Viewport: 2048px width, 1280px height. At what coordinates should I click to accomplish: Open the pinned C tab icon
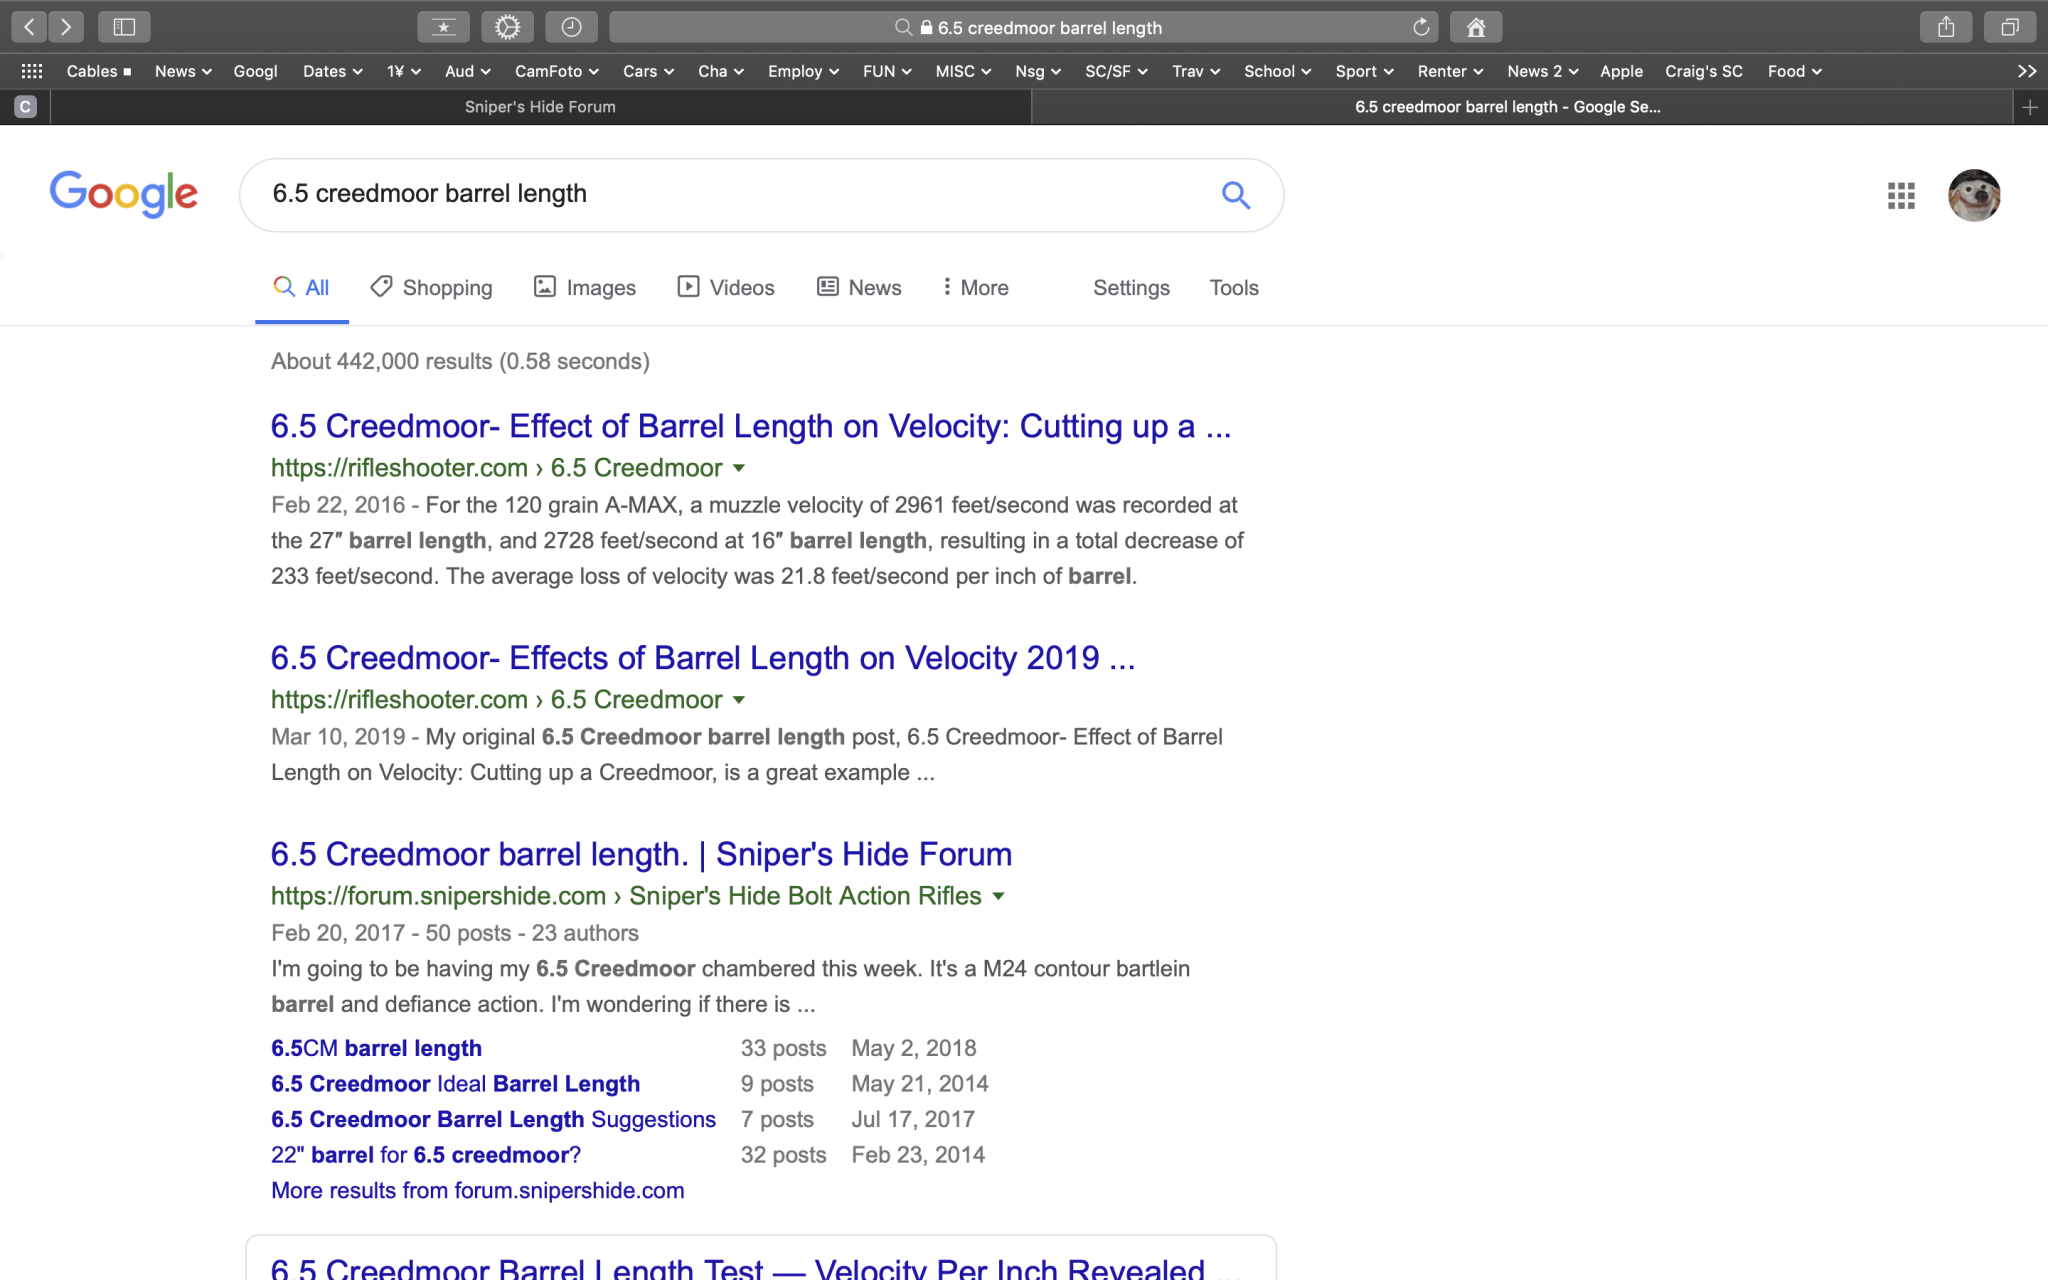[26, 107]
